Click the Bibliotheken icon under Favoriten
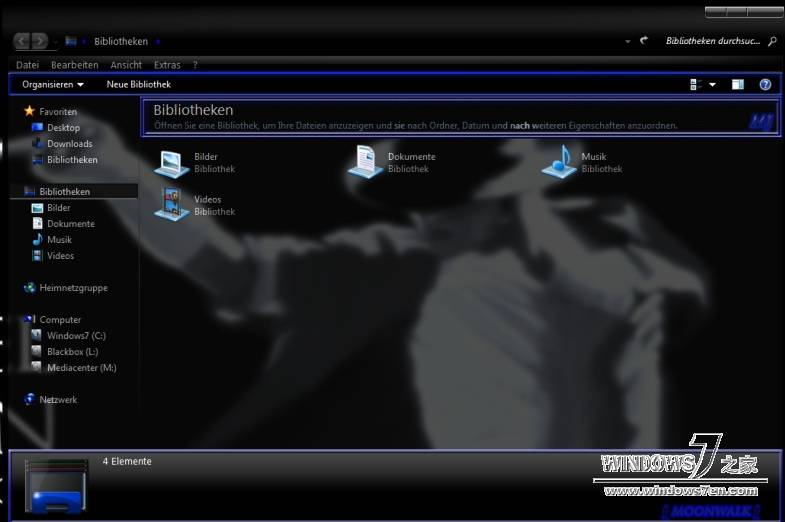Screen dimensions: 785x522 pos(38,160)
